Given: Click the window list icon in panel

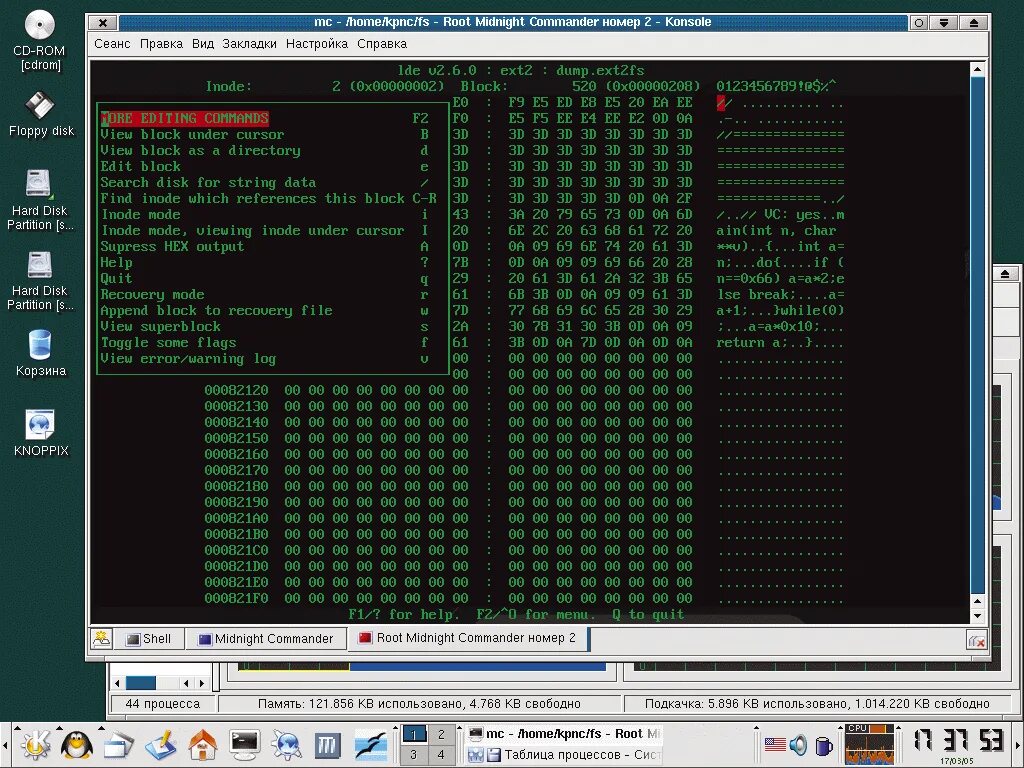Looking at the screenshot, I should click(x=119, y=744).
